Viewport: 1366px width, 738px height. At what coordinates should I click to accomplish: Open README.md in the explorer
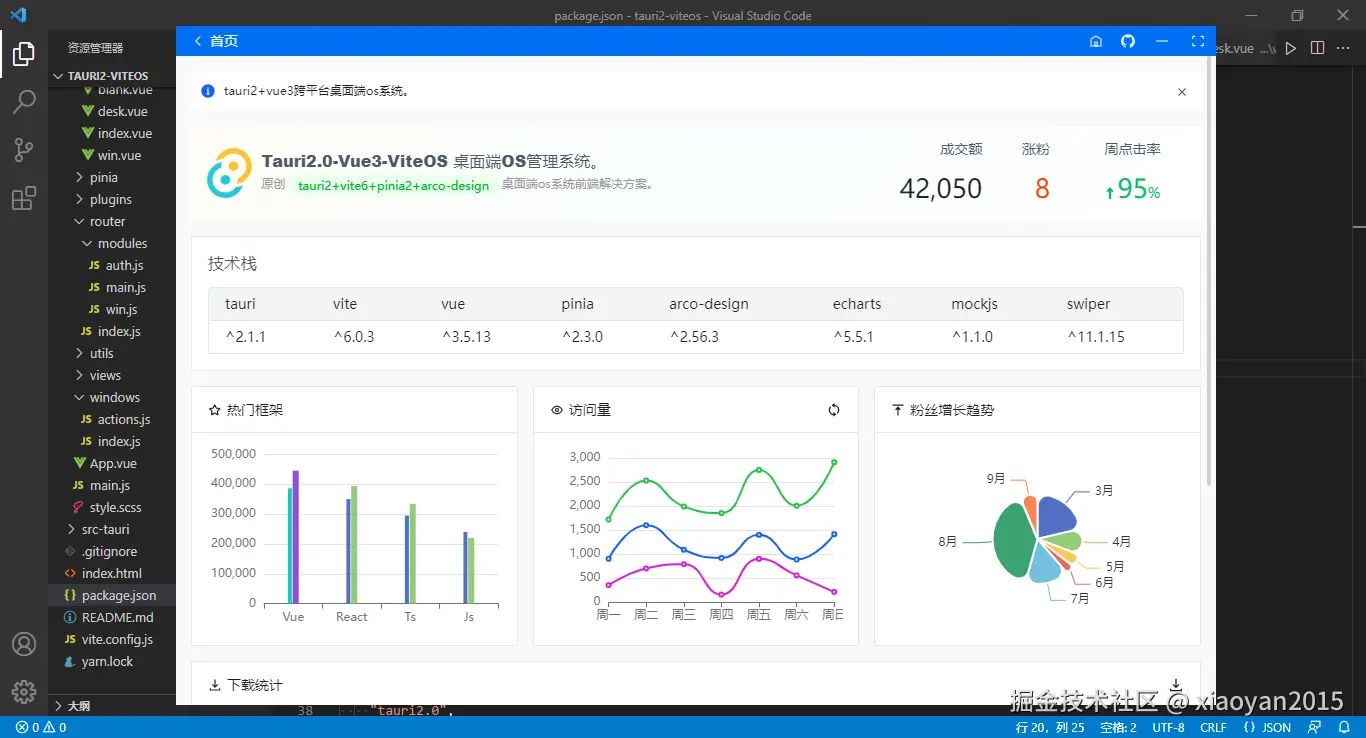[118, 618]
